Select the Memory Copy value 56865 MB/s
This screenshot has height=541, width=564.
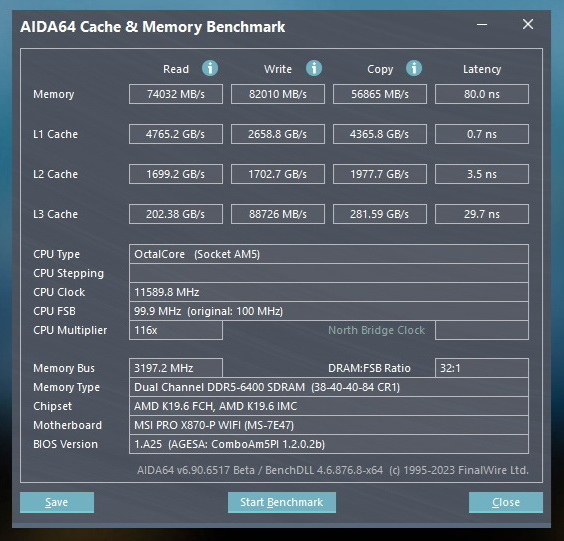click(x=380, y=94)
